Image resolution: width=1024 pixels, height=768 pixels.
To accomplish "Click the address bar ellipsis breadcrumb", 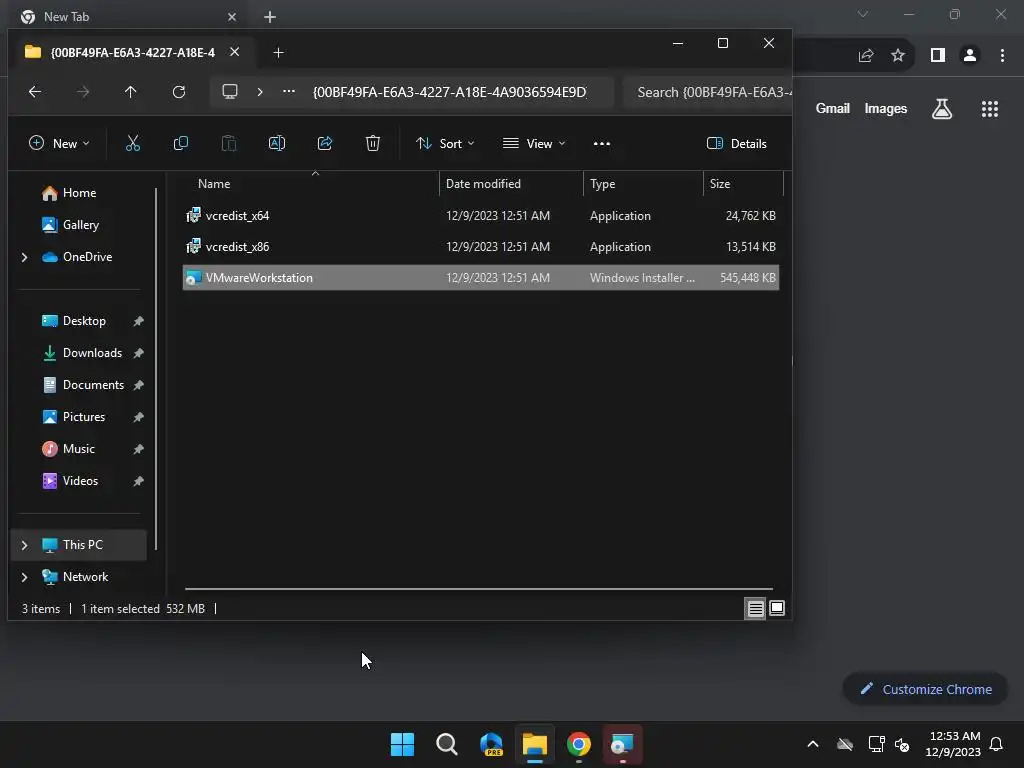I will [289, 91].
